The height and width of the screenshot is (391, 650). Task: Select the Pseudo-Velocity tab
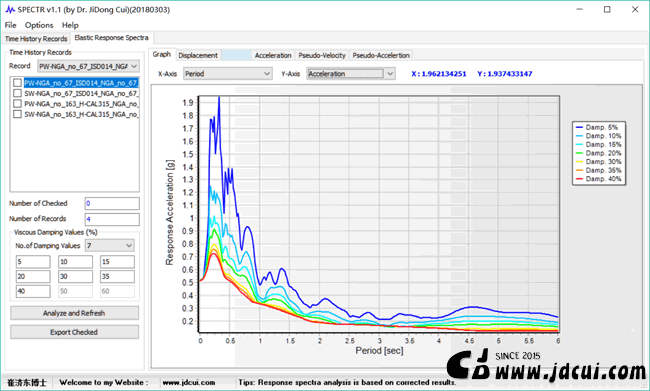322,55
